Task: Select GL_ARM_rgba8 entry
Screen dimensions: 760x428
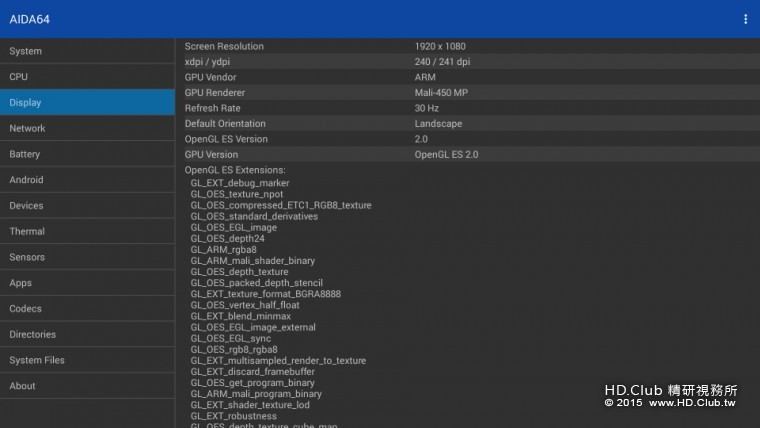Action: pyautogui.click(x=223, y=250)
